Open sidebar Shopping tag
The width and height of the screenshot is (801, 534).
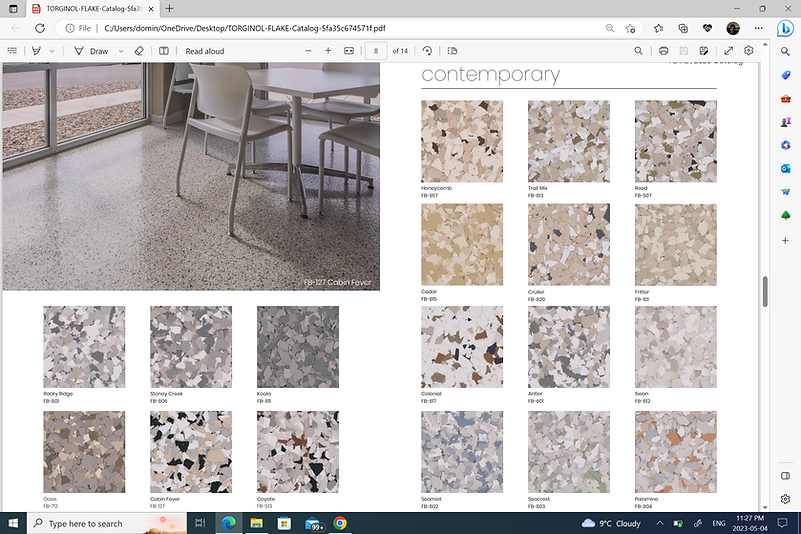[786, 75]
